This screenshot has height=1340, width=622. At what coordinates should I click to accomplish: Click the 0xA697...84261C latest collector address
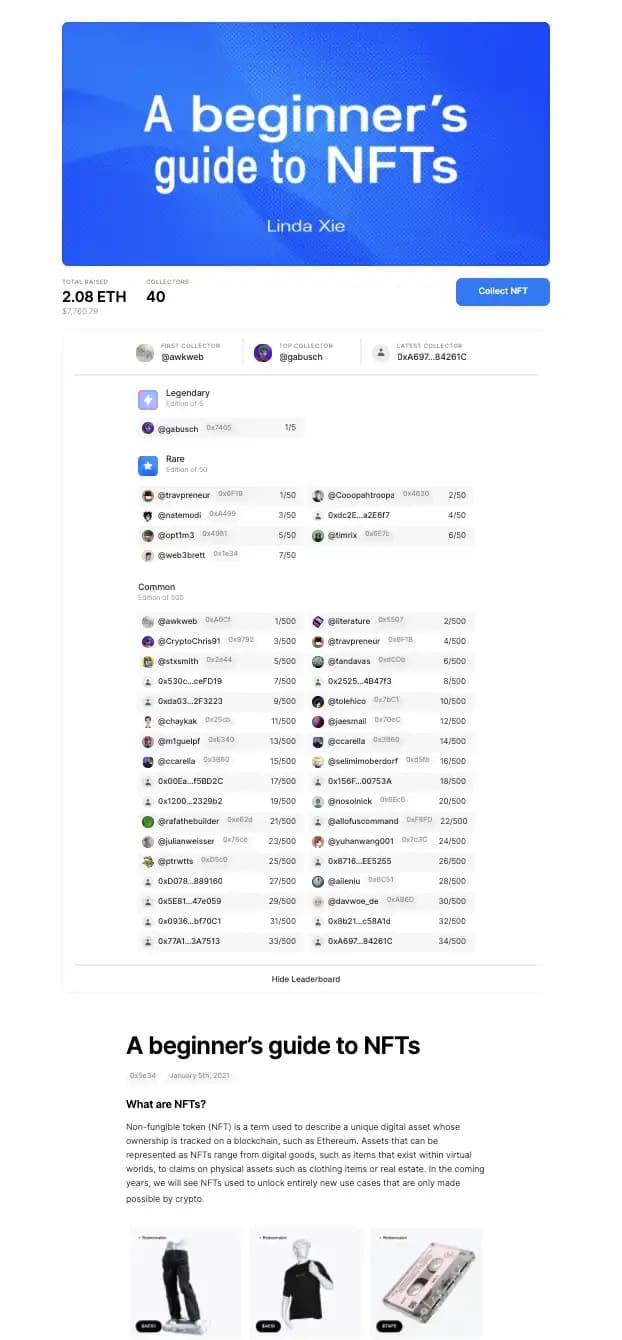[x=431, y=357]
